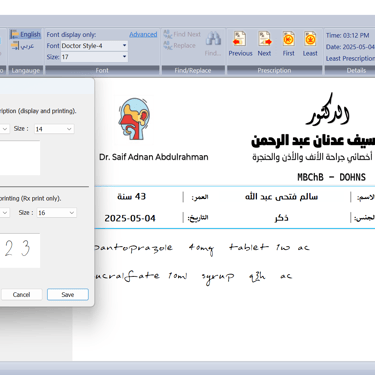Click the Arabic flag icon
This screenshot has height=375, width=375.
pyautogui.click(x=15, y=46)
